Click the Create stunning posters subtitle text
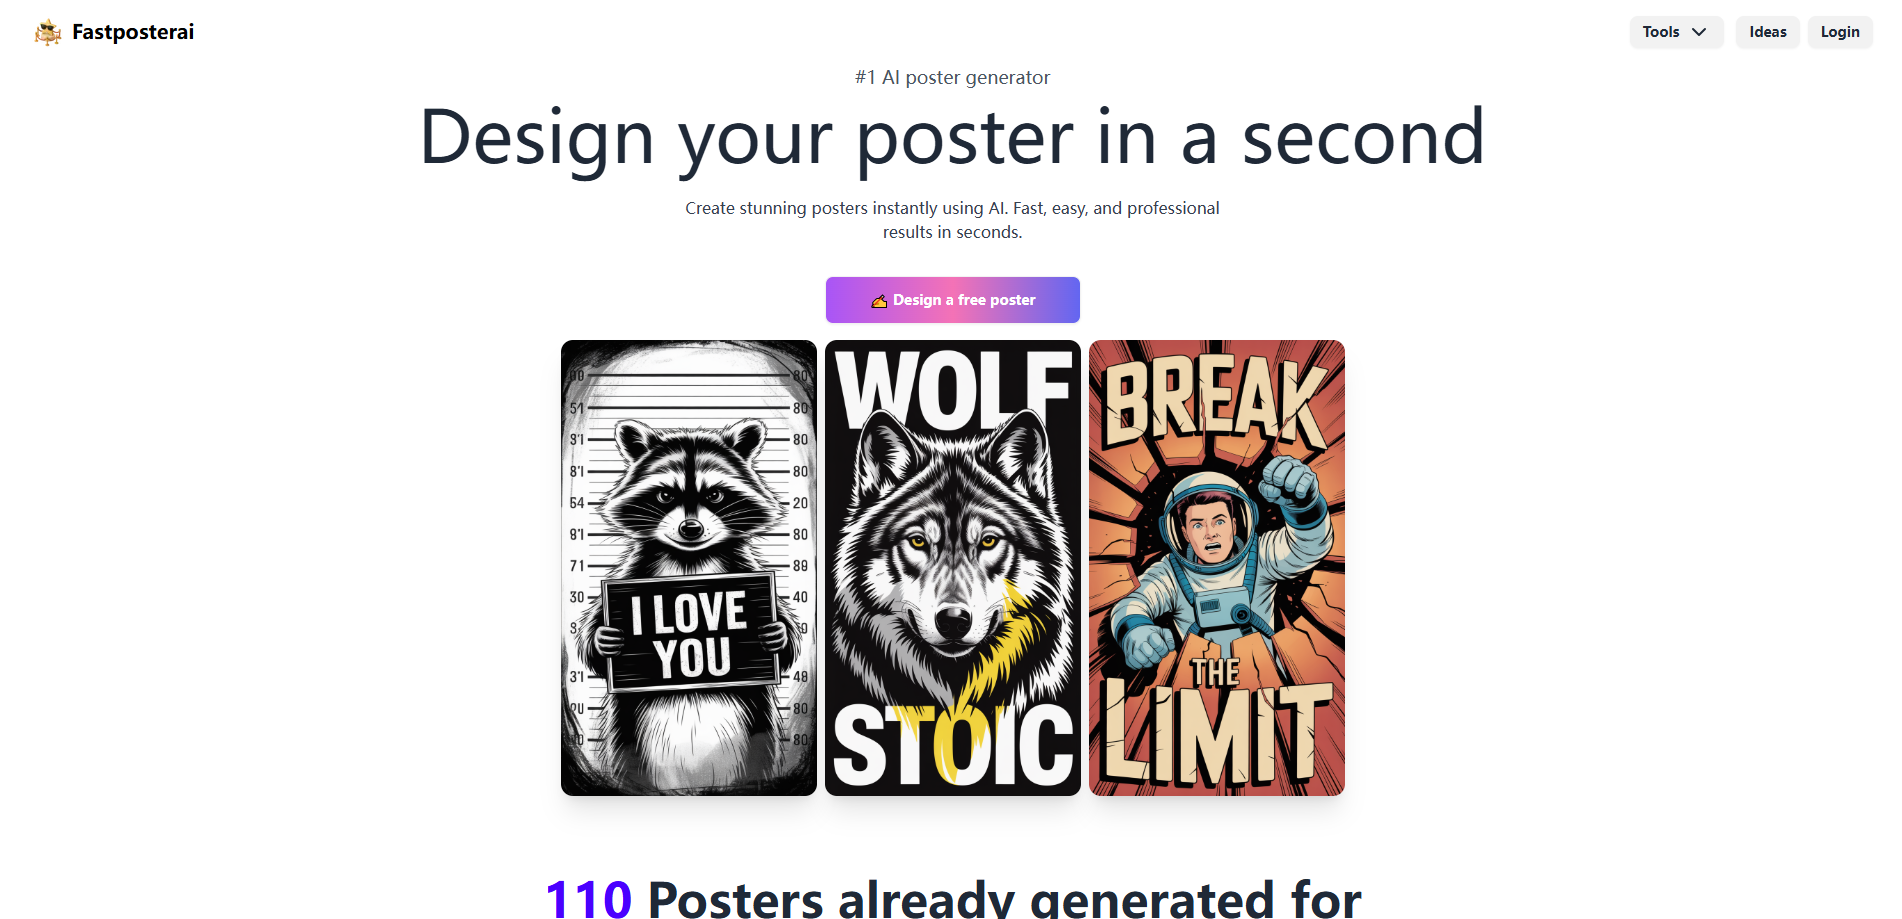This screenshot has height=919, width=1902. click(x=952, y=220)
